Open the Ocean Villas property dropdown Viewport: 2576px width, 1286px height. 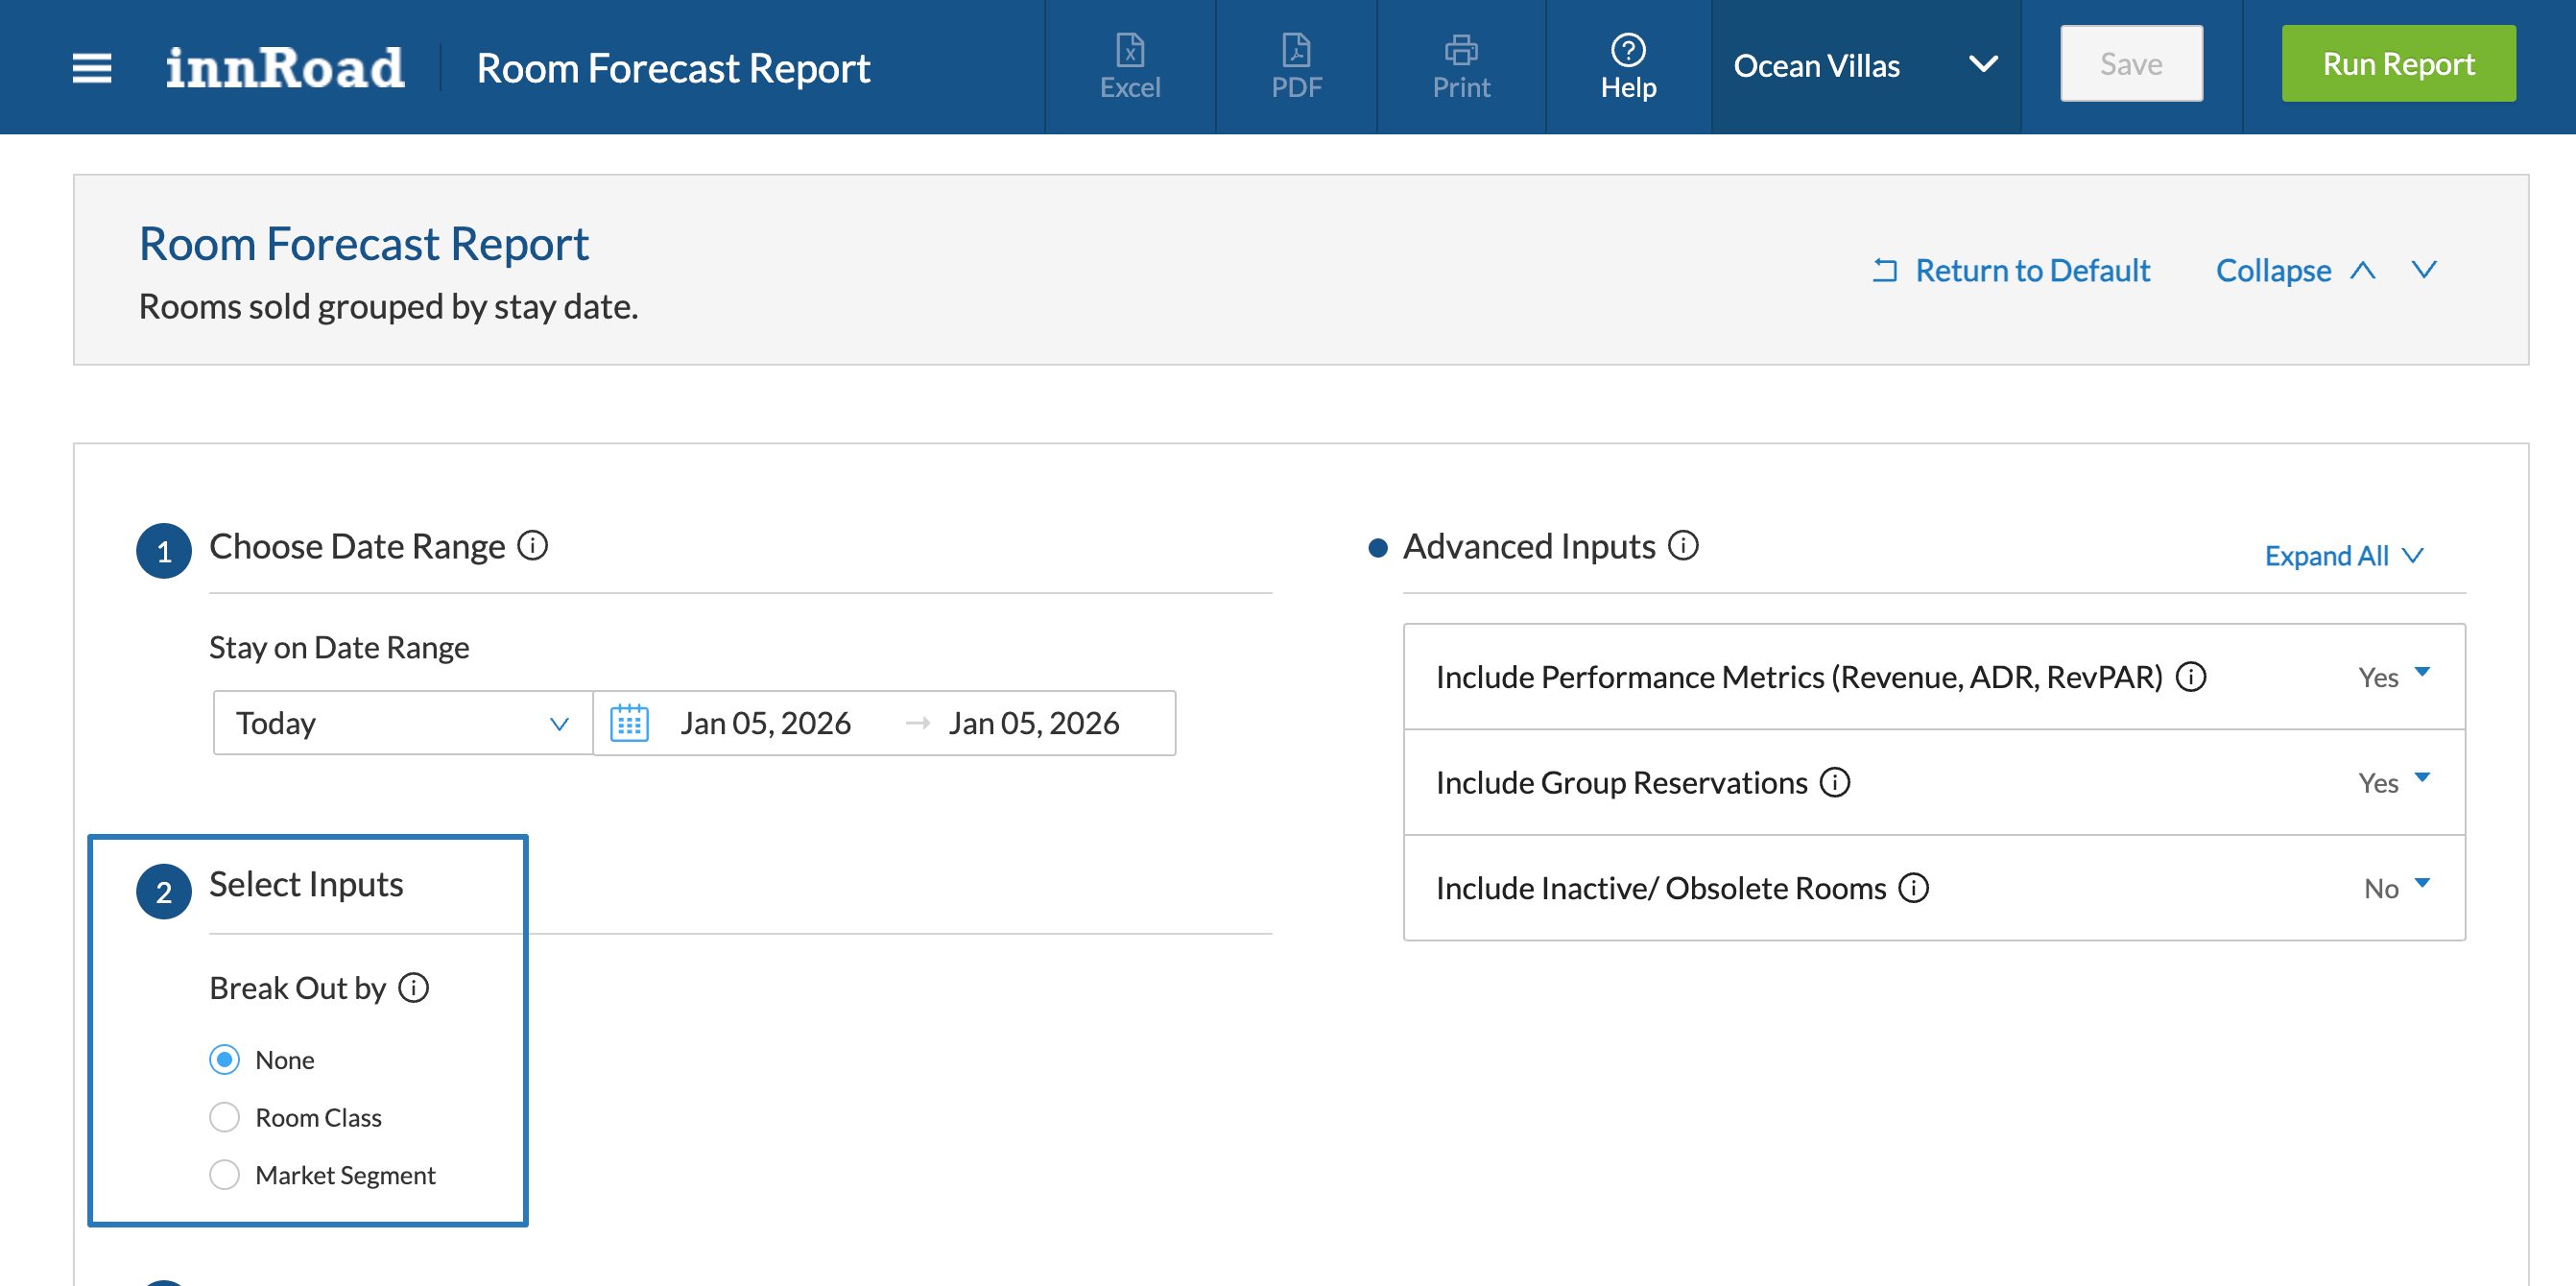click(x=1864, y=66)
